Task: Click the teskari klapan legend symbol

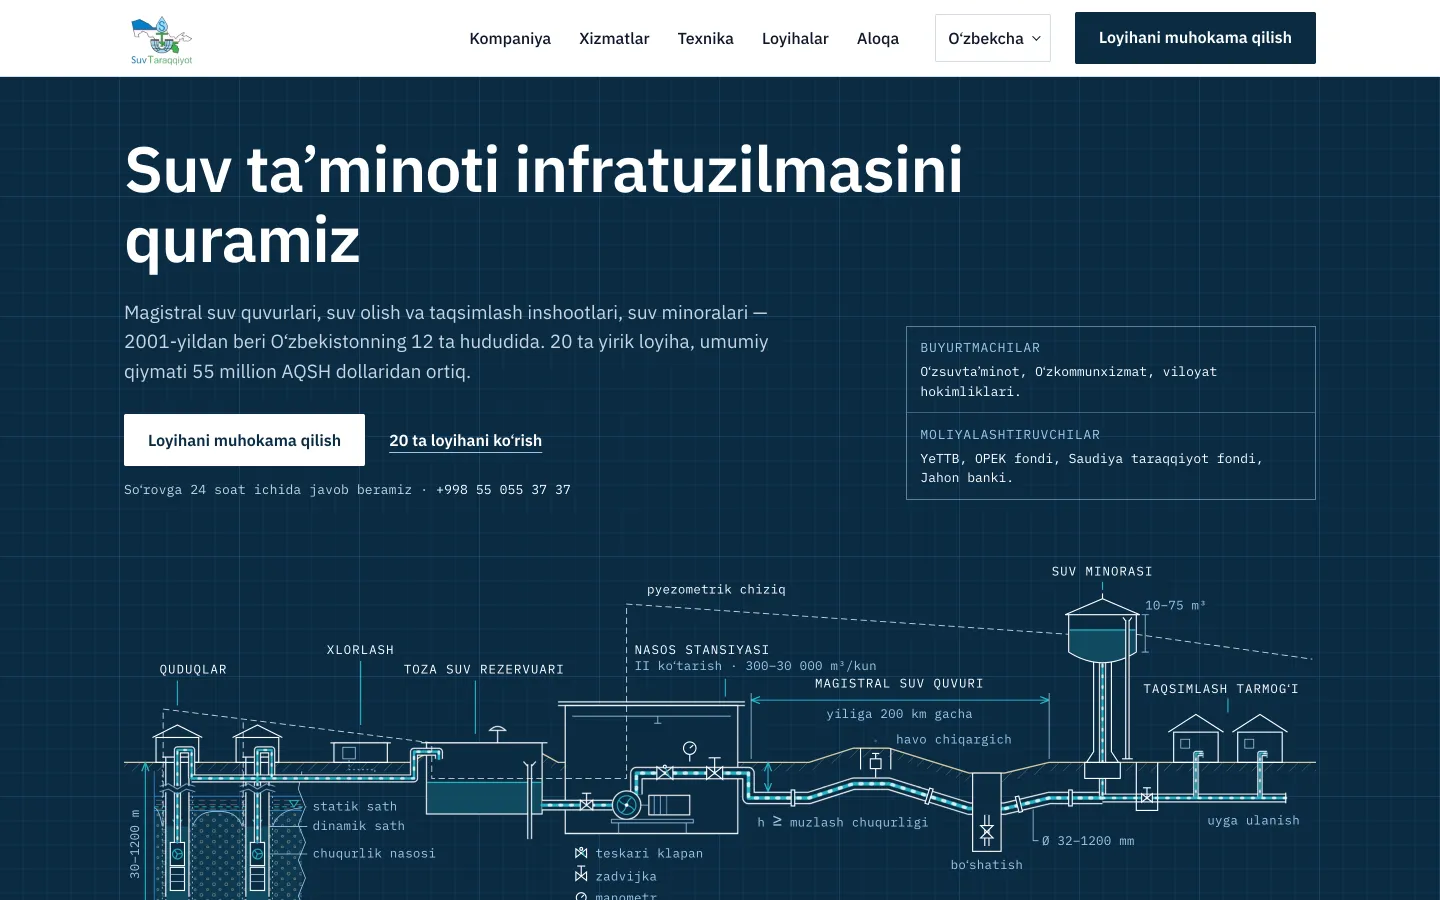Action: [581, 853]
